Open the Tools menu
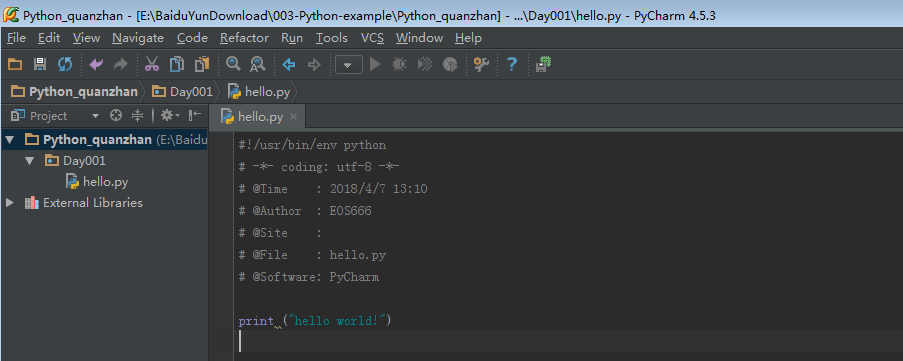This screenshot has width=903, height=361. [332, 38]
